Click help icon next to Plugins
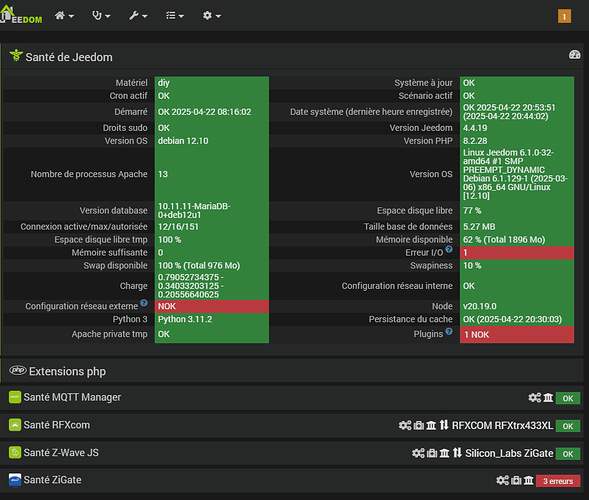This screenshot has width=589, height=500. (449, 331)
